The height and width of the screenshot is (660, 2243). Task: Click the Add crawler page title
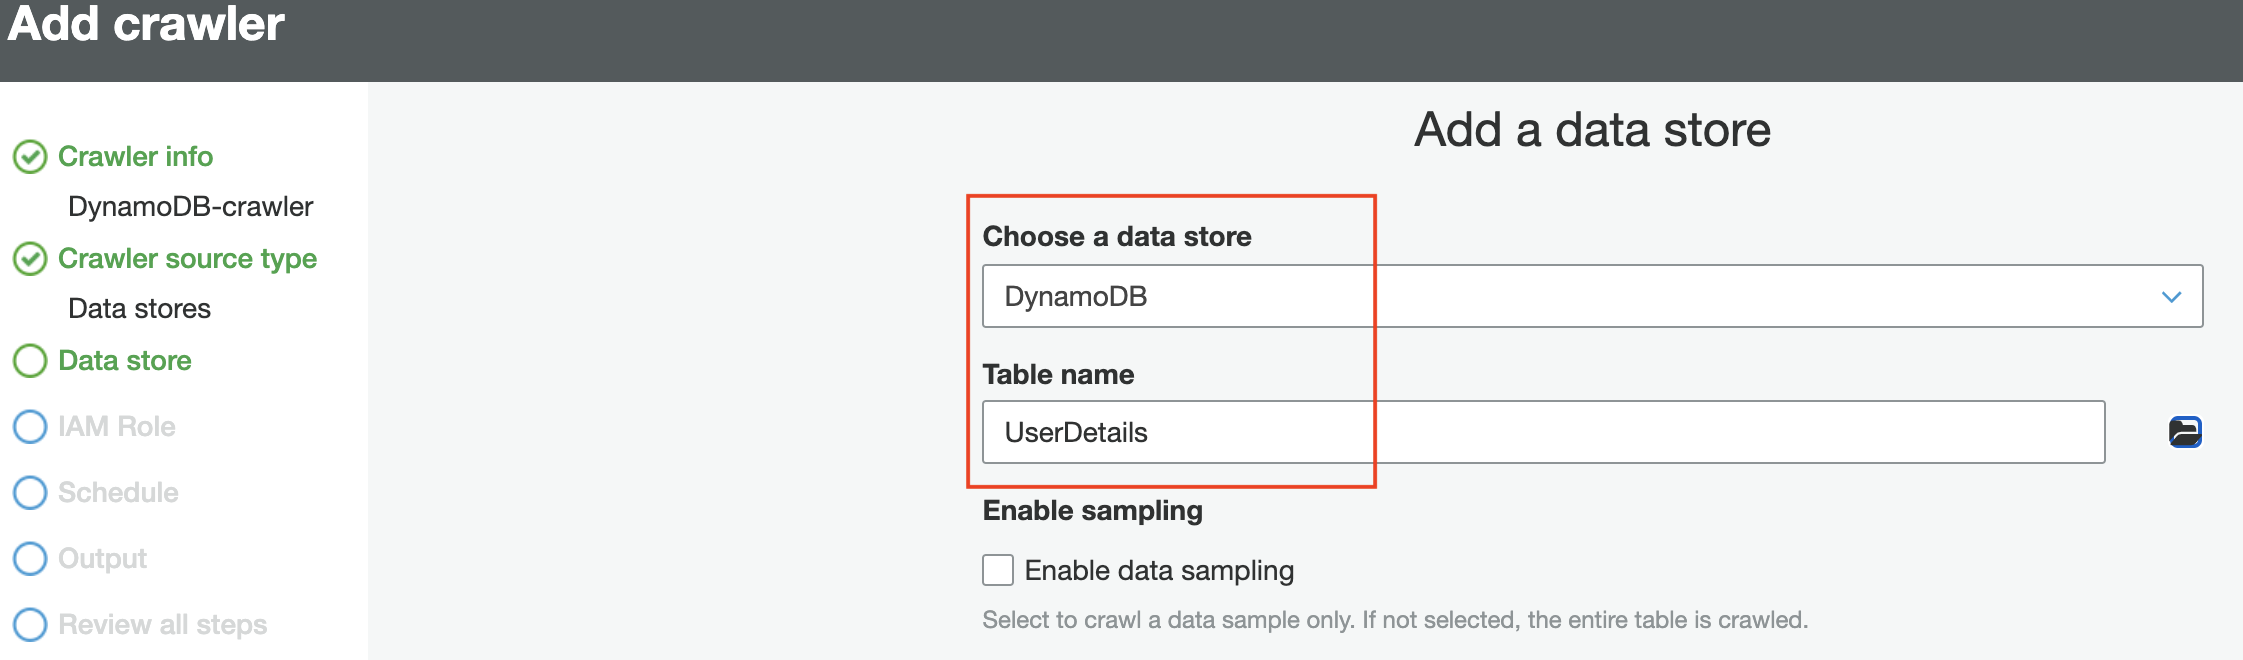(146, 24)
